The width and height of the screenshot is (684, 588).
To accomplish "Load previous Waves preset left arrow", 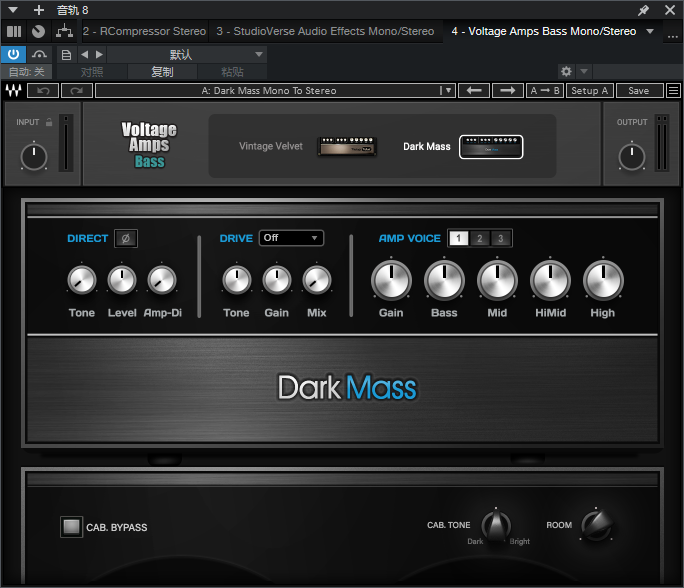I will 474,91.
